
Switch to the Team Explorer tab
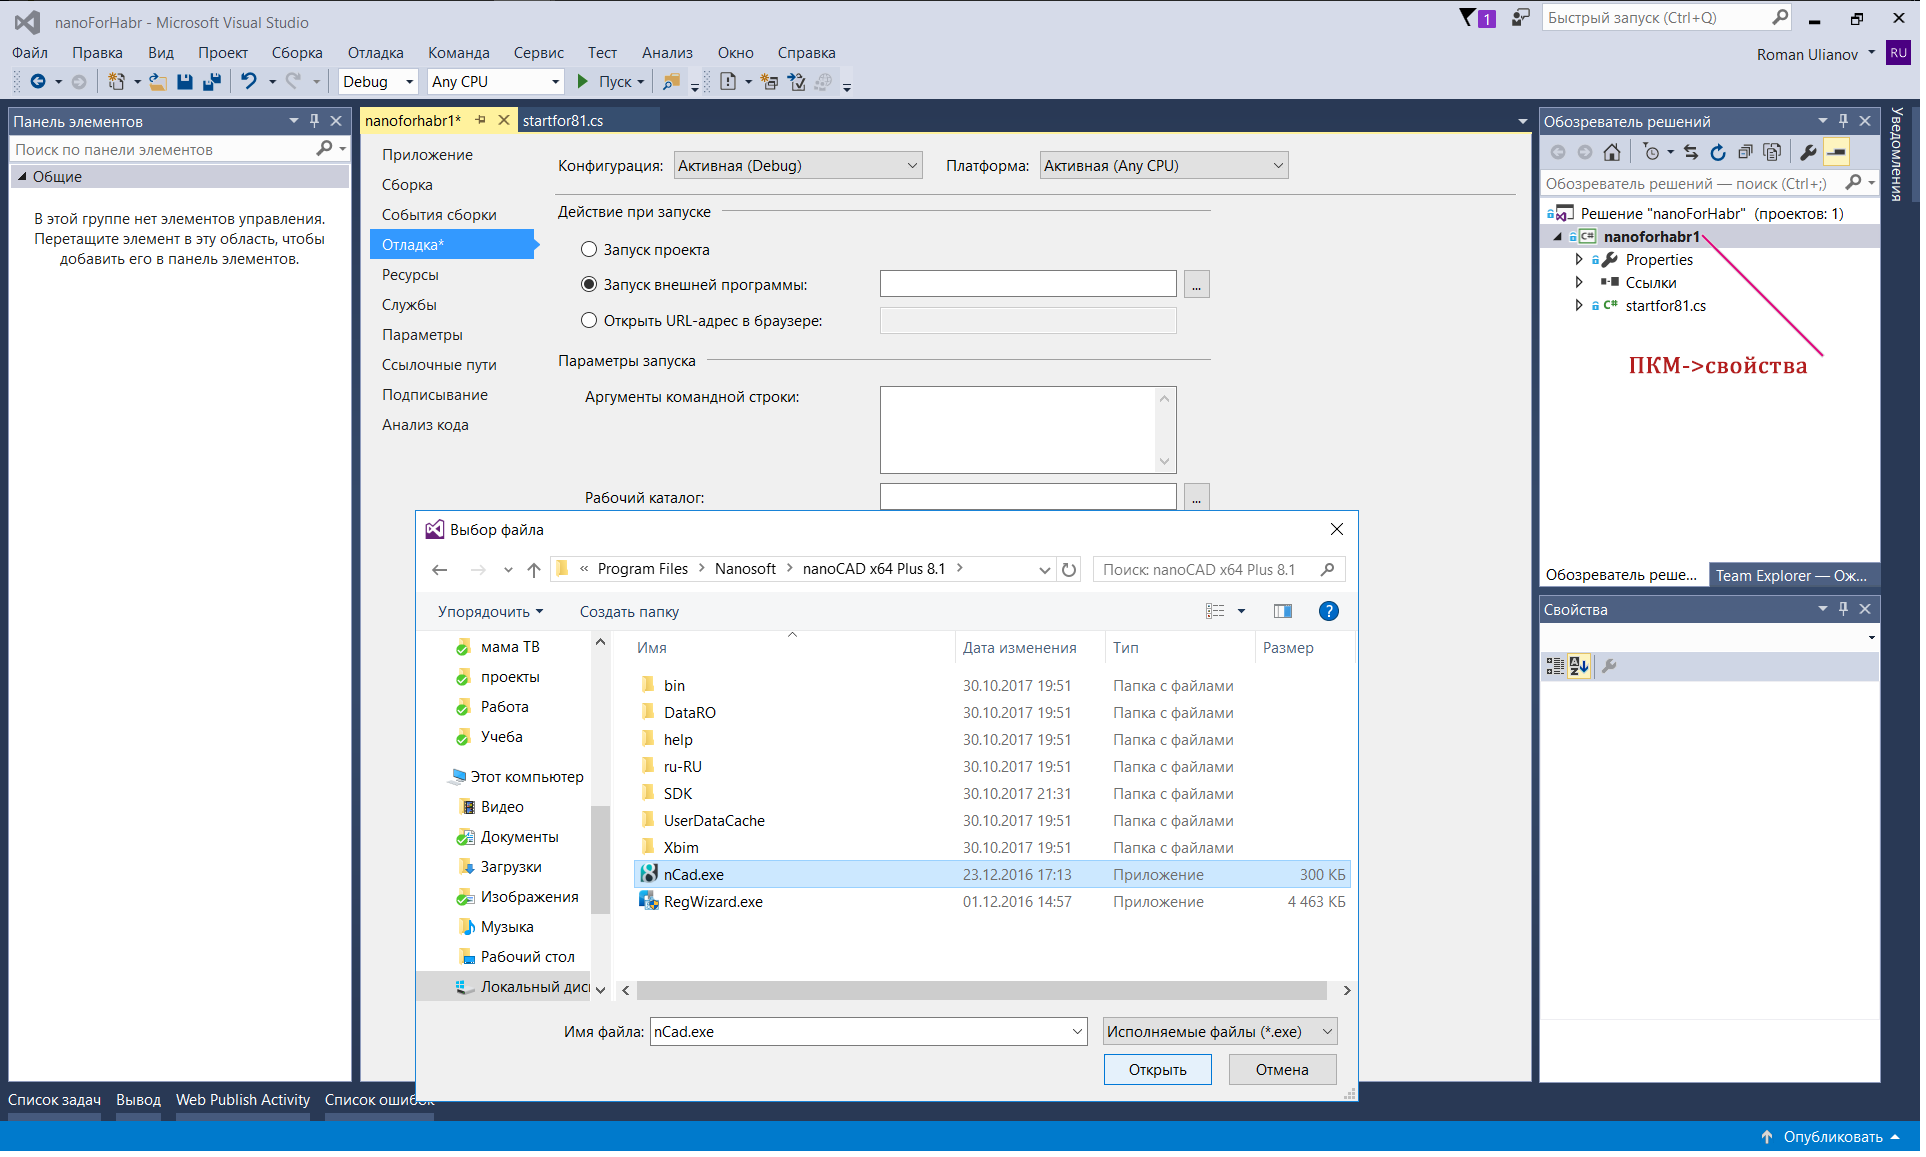pos(1792,576)
